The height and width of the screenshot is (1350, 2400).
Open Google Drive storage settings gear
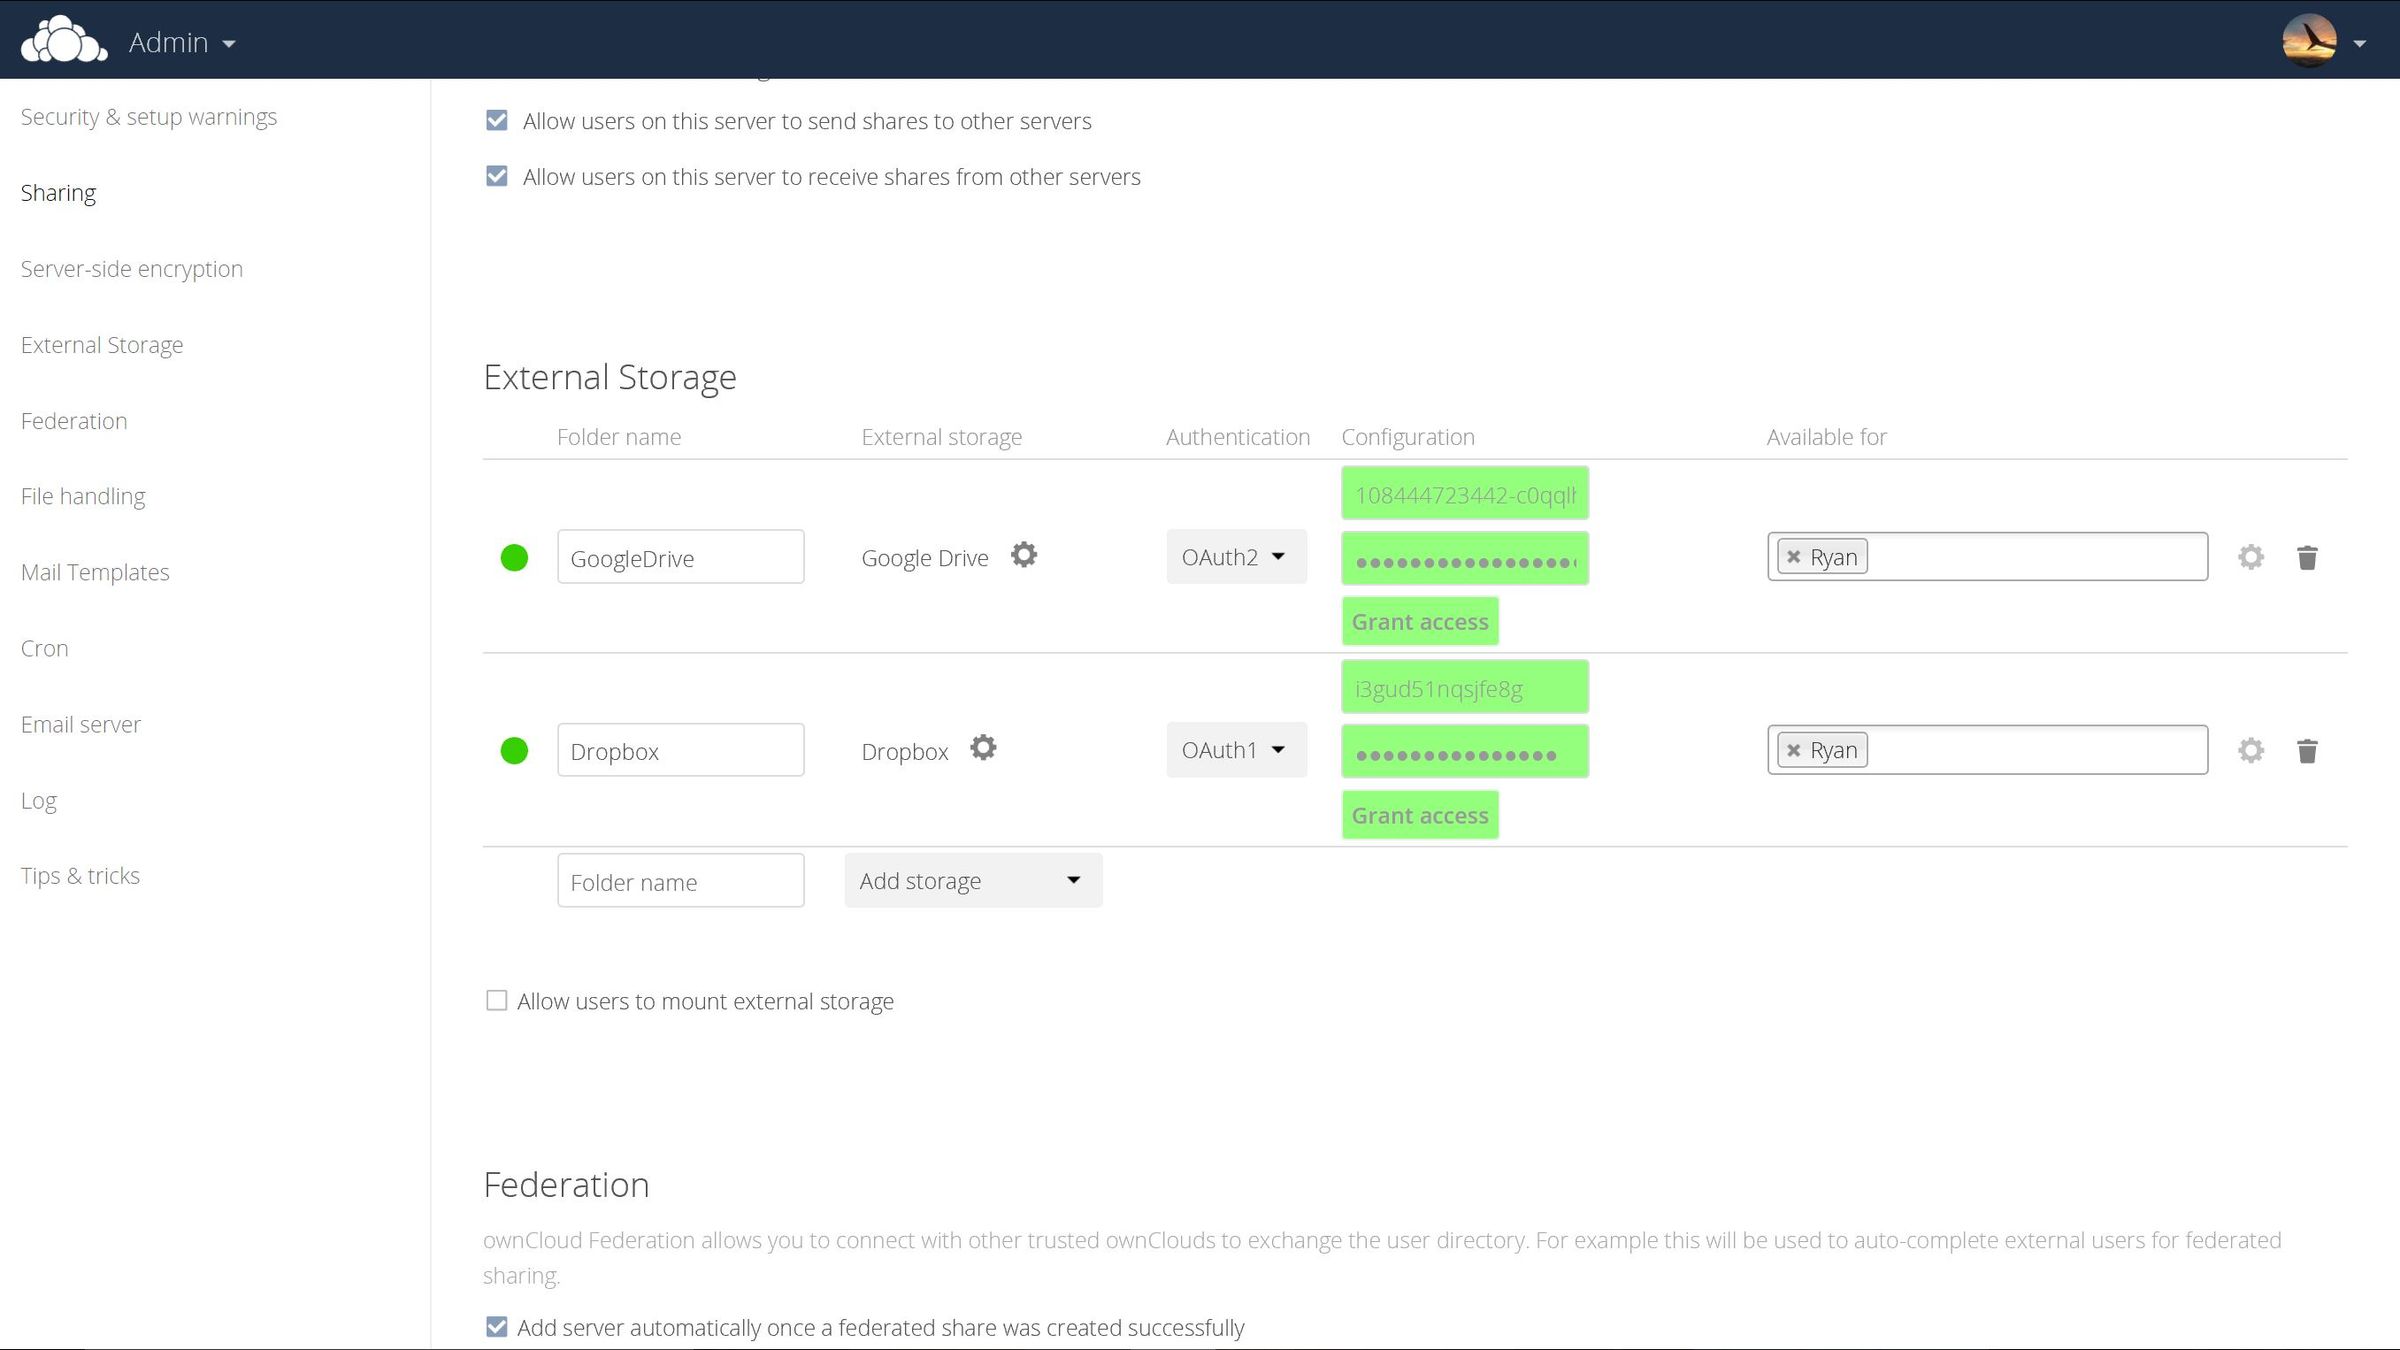[1024, 556]
